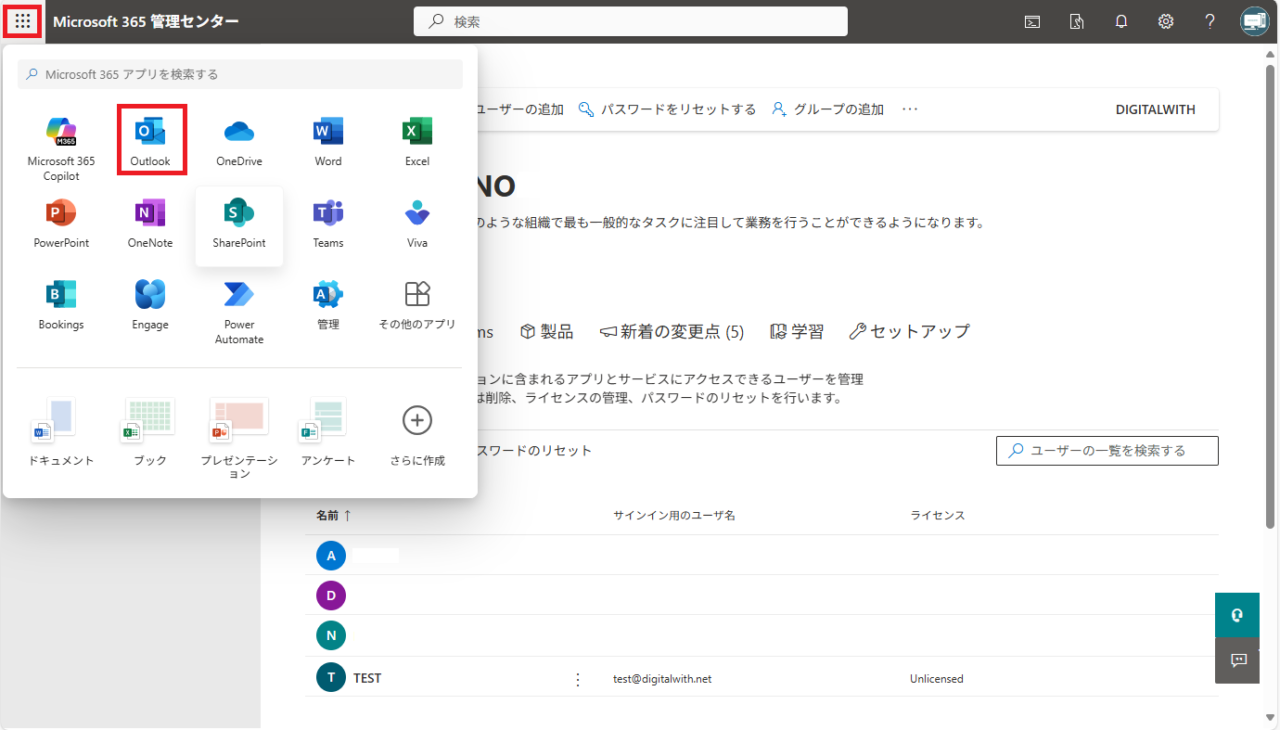1280x730 pixels.
Task: Launch PowerPoint app
Action: tap(61, 223)
